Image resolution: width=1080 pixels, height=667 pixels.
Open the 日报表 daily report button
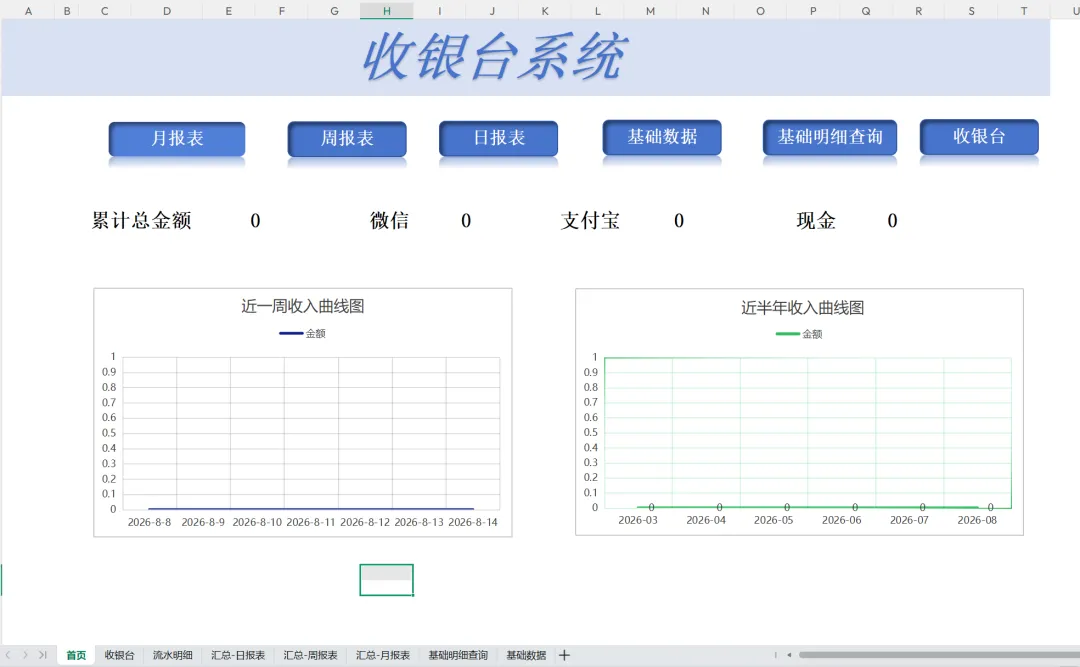499,138
